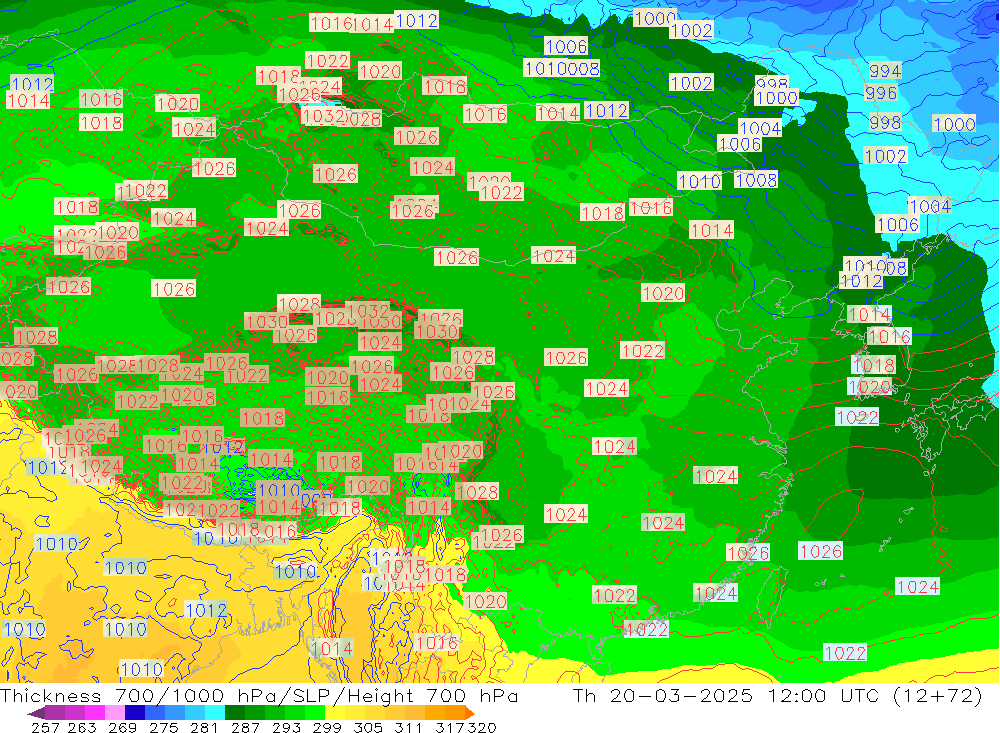The height and width of the screenshot is (733, 1000).
Task: Click the map title starting with Thickness 700/1000 hPa
Action: 259,696
